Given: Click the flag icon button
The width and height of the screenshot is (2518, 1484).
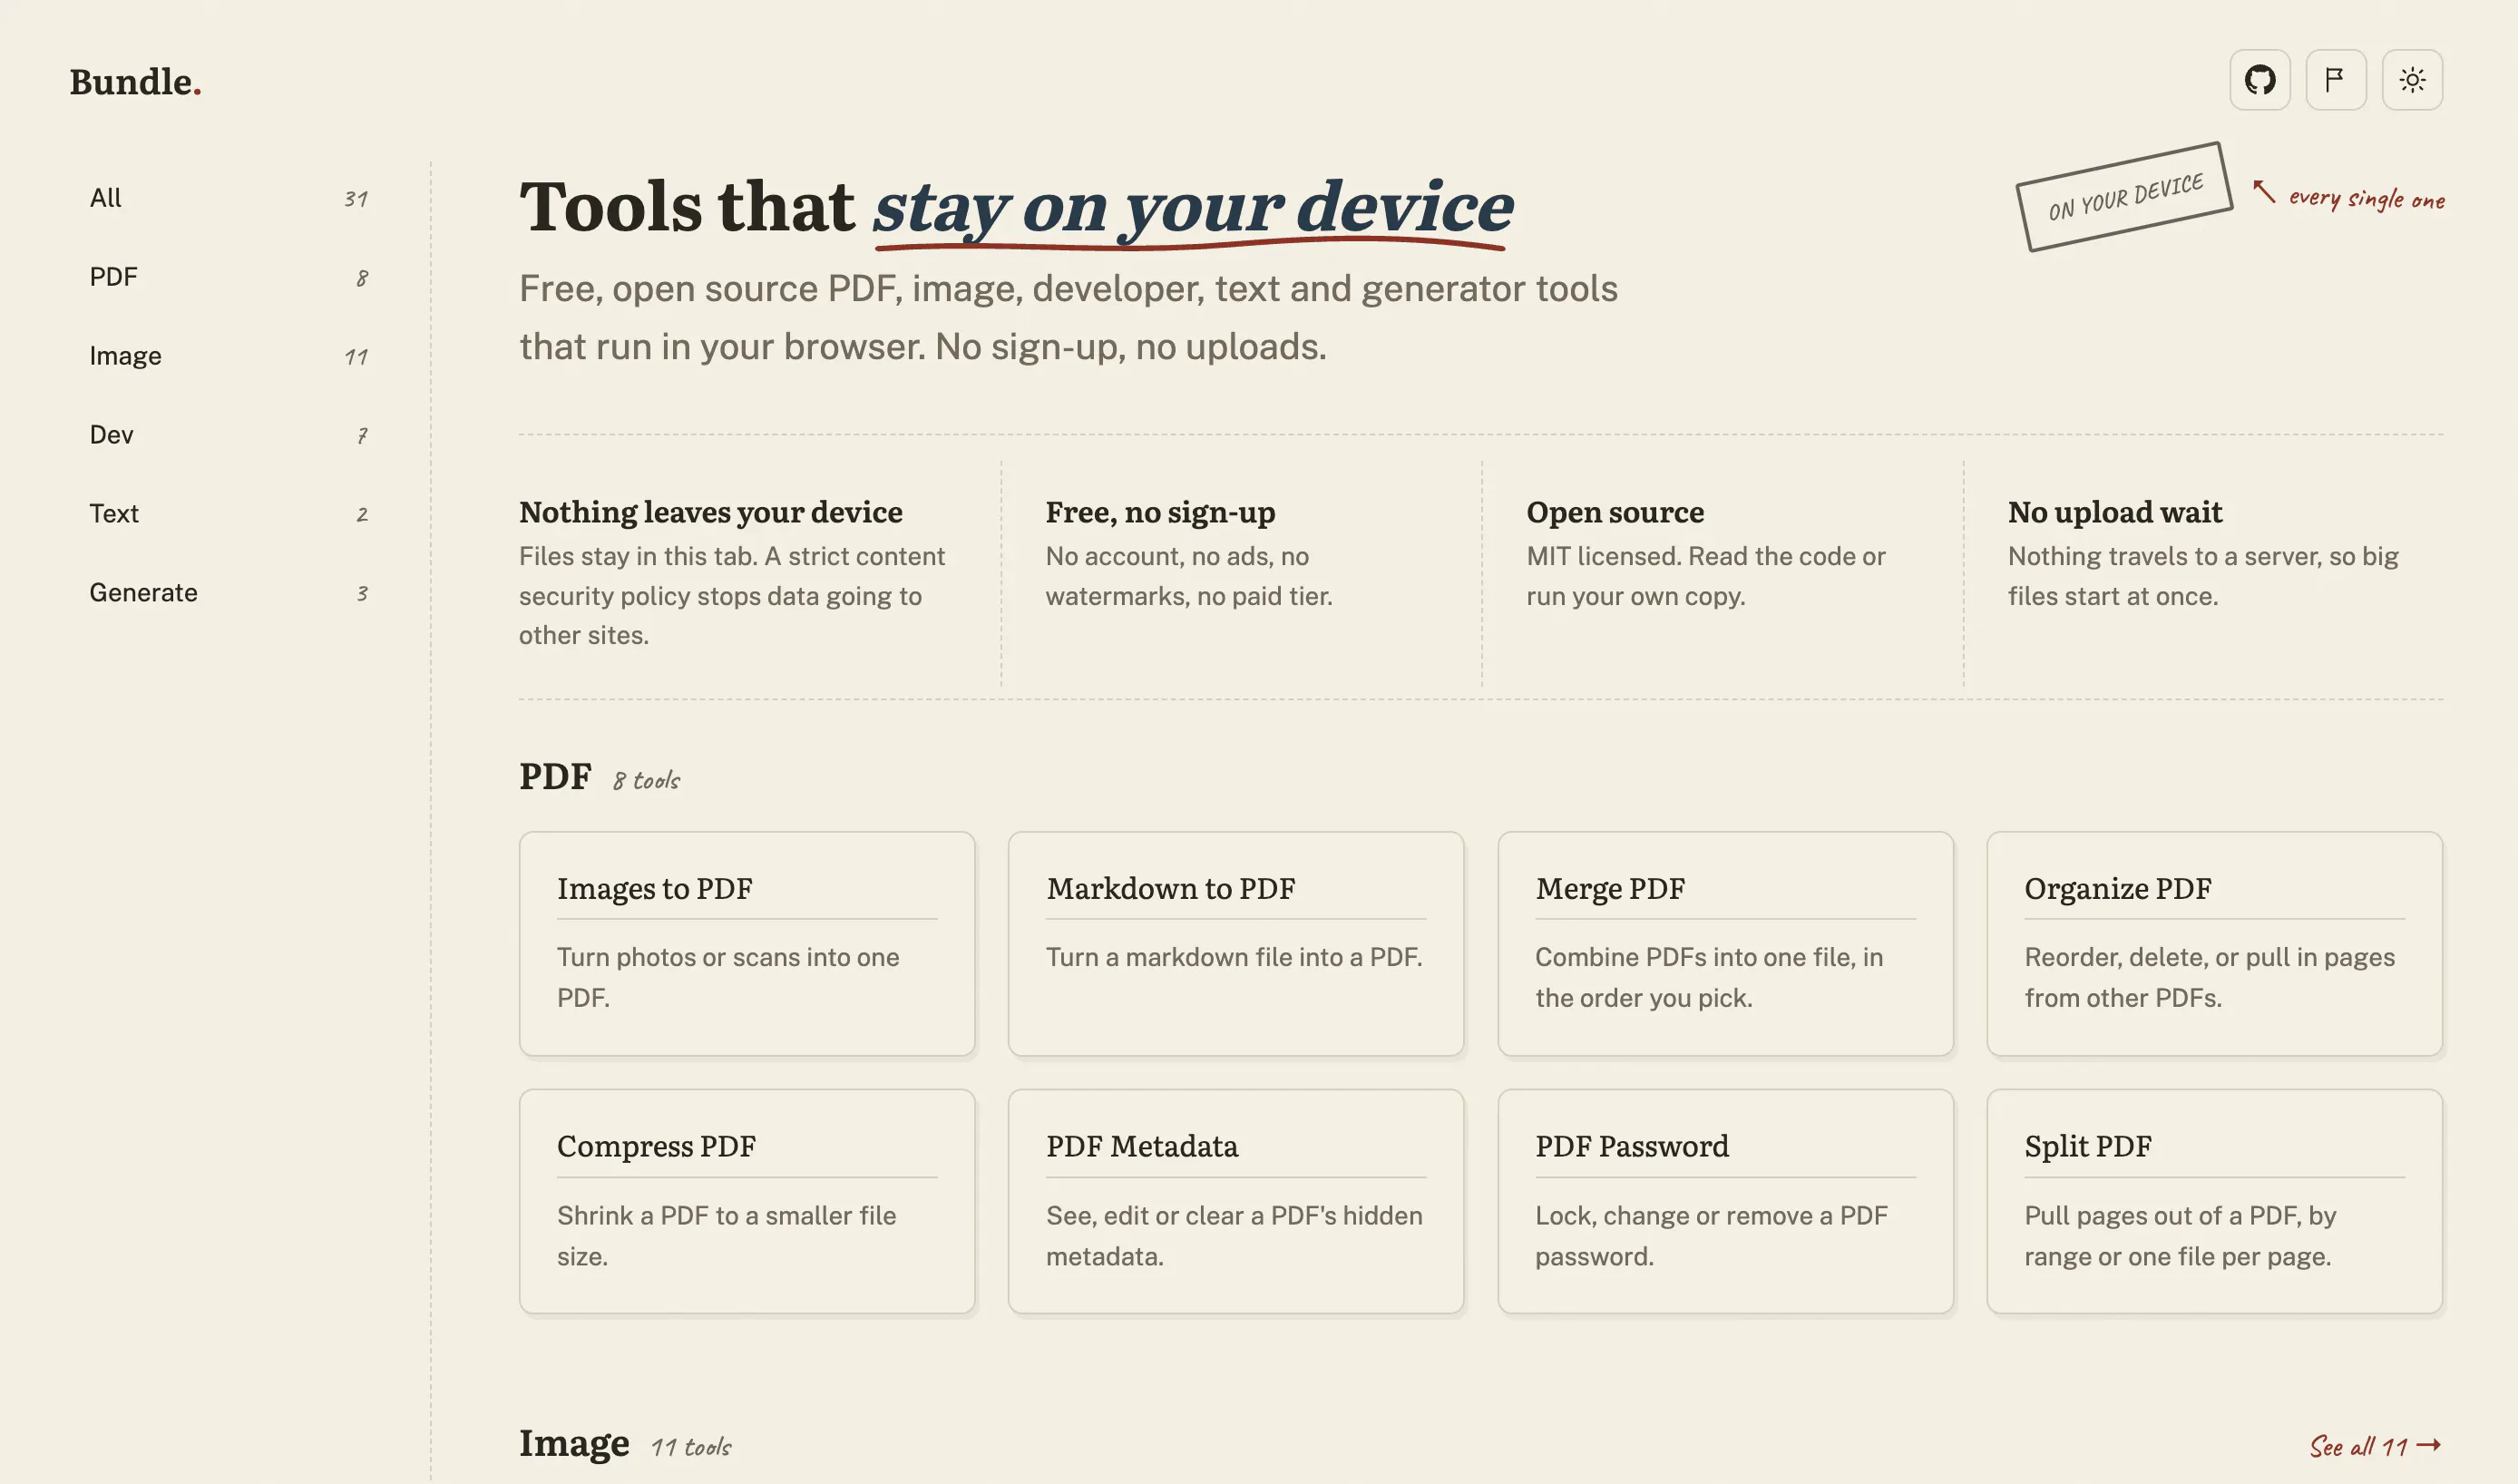Looking at the screenshot, I should point(2335,80).
